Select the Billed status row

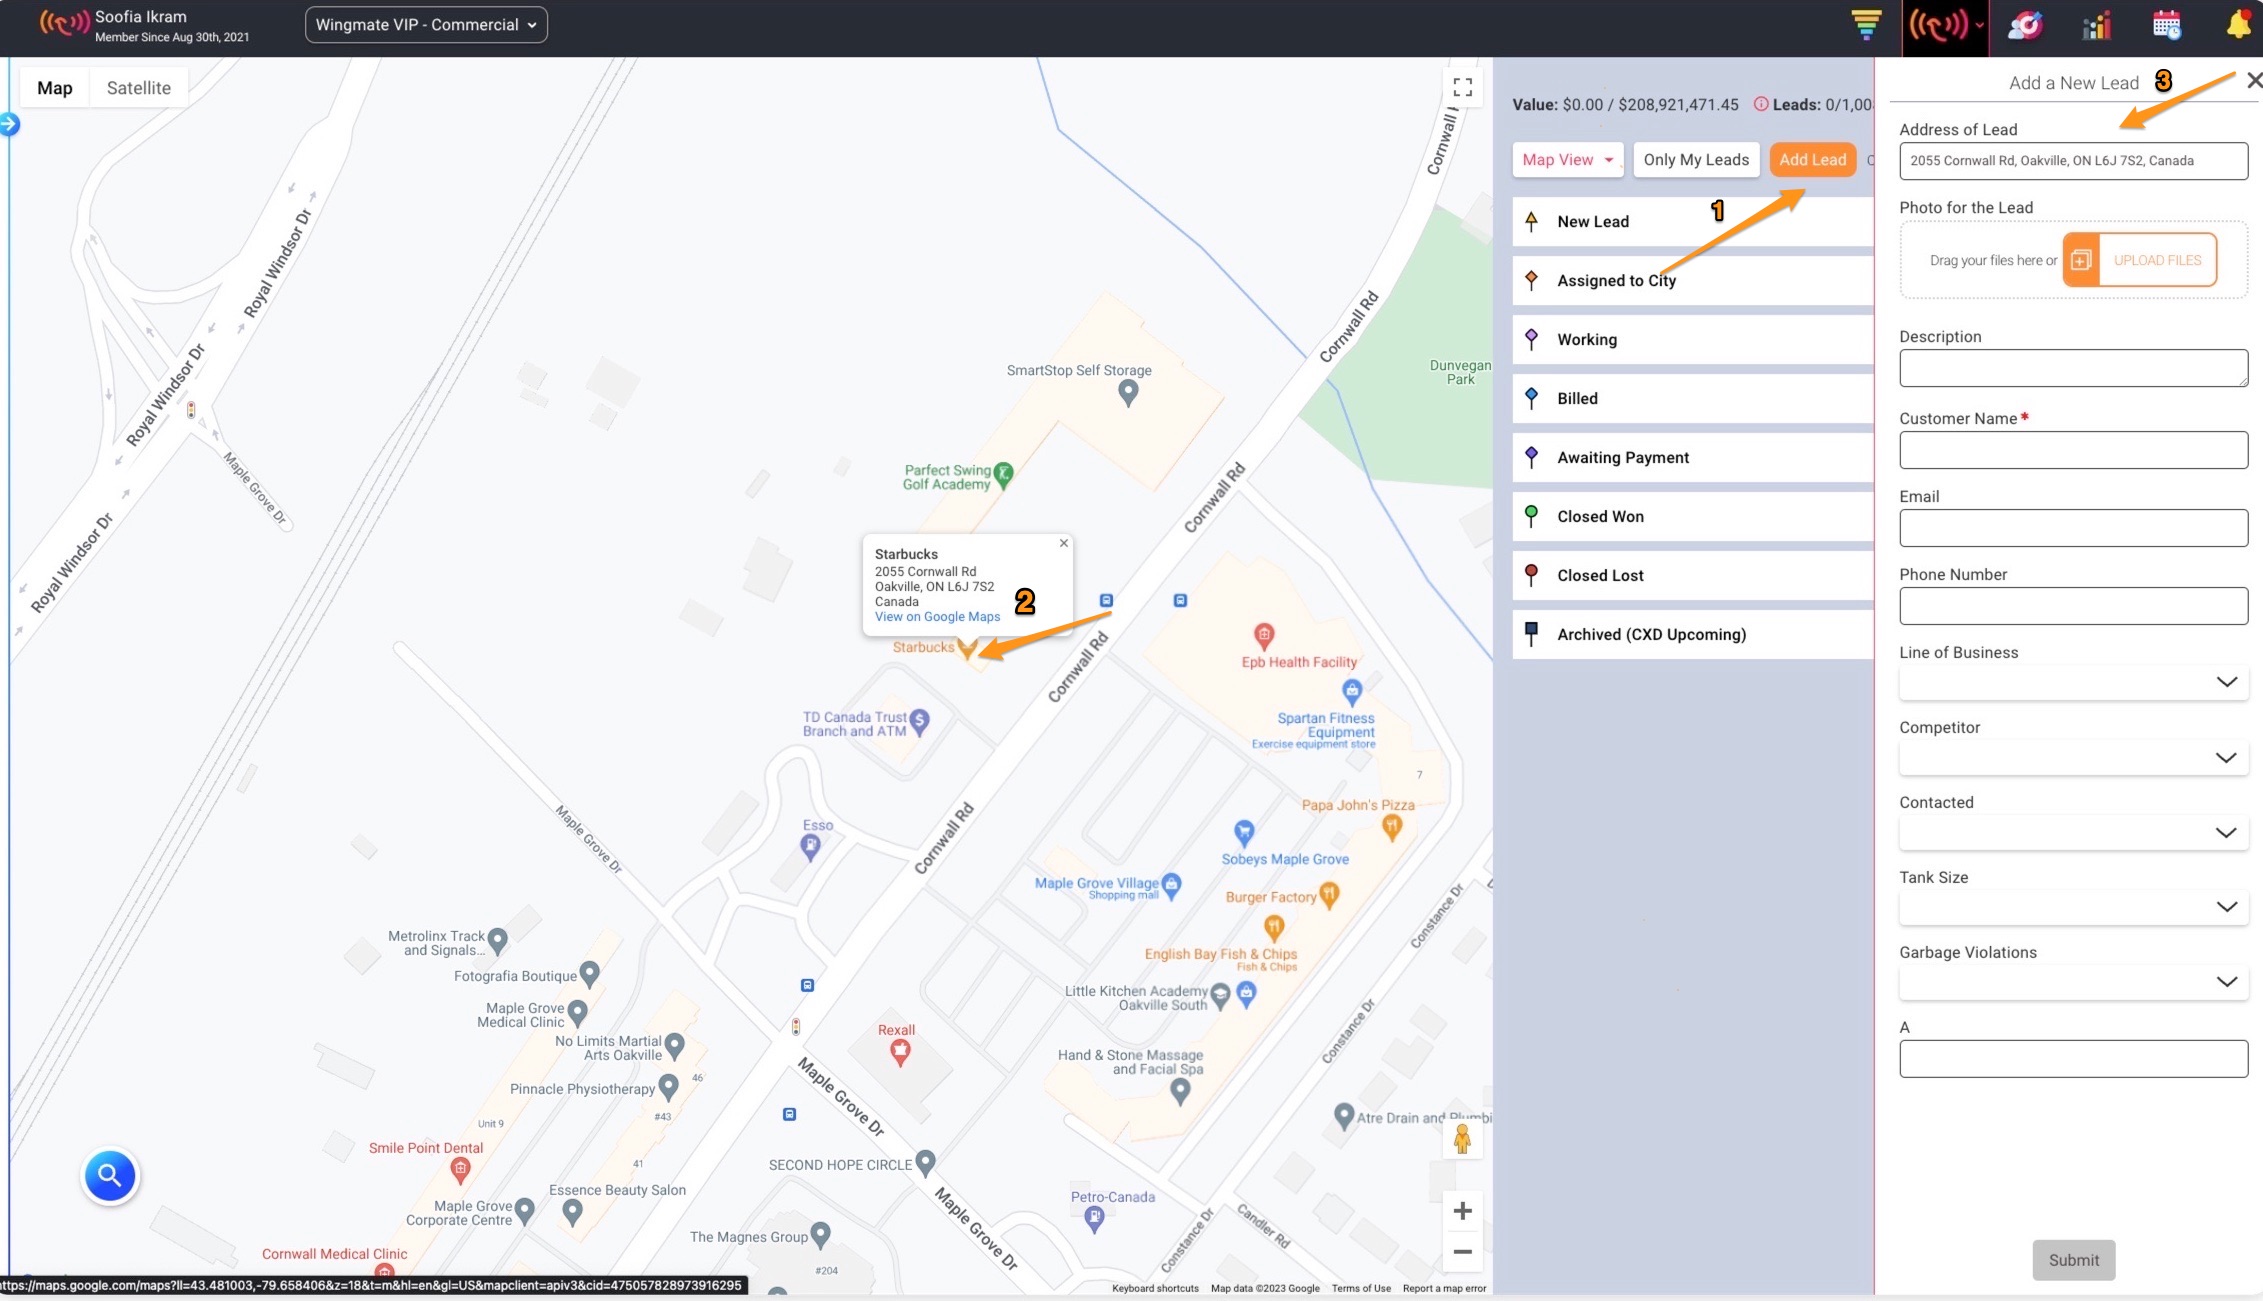[x=1693, y=399]
